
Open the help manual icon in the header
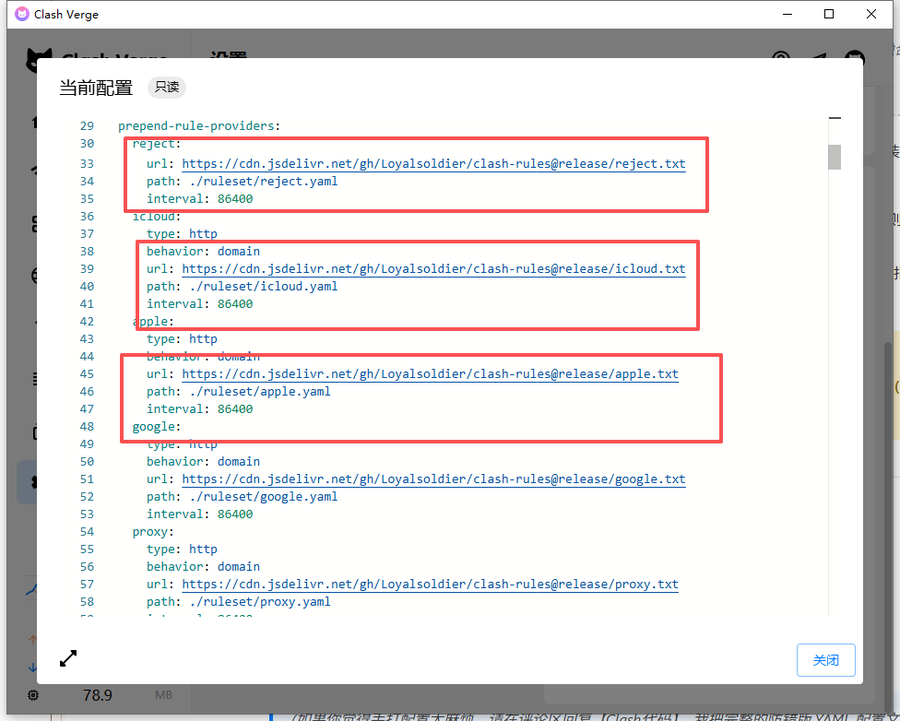pyautogui.click(x=781, y=59)
